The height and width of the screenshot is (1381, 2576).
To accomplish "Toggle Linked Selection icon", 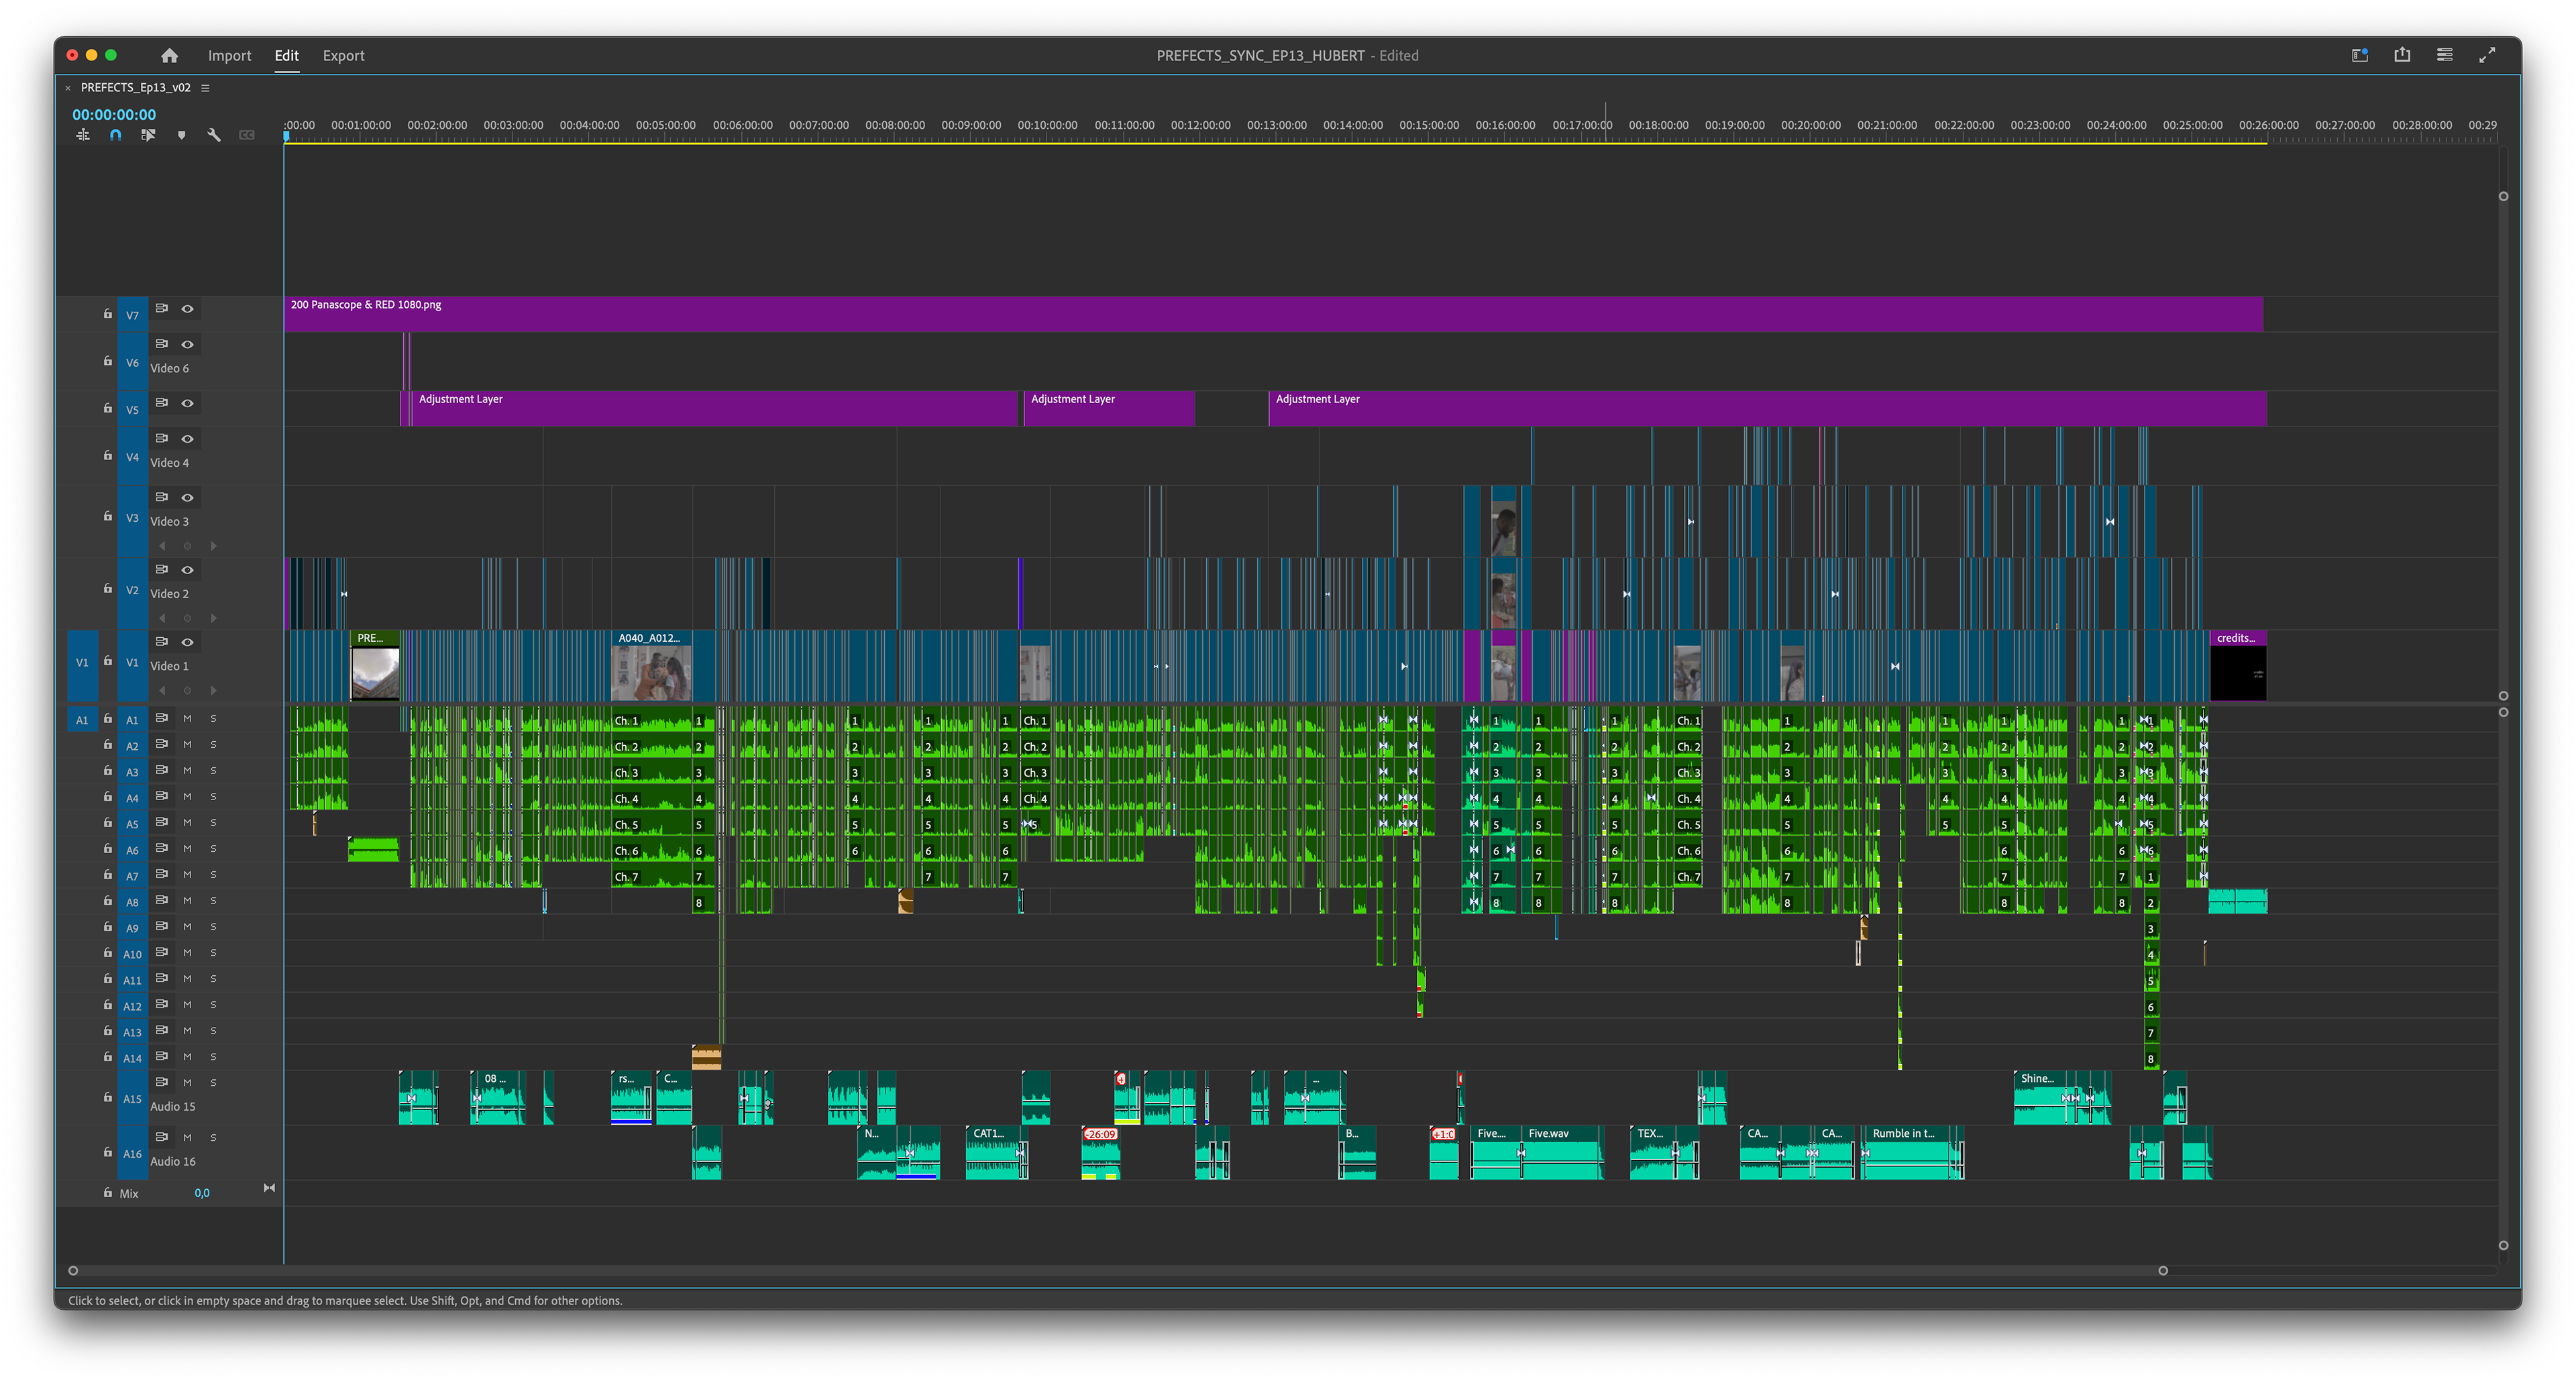I will coord(148,135).
